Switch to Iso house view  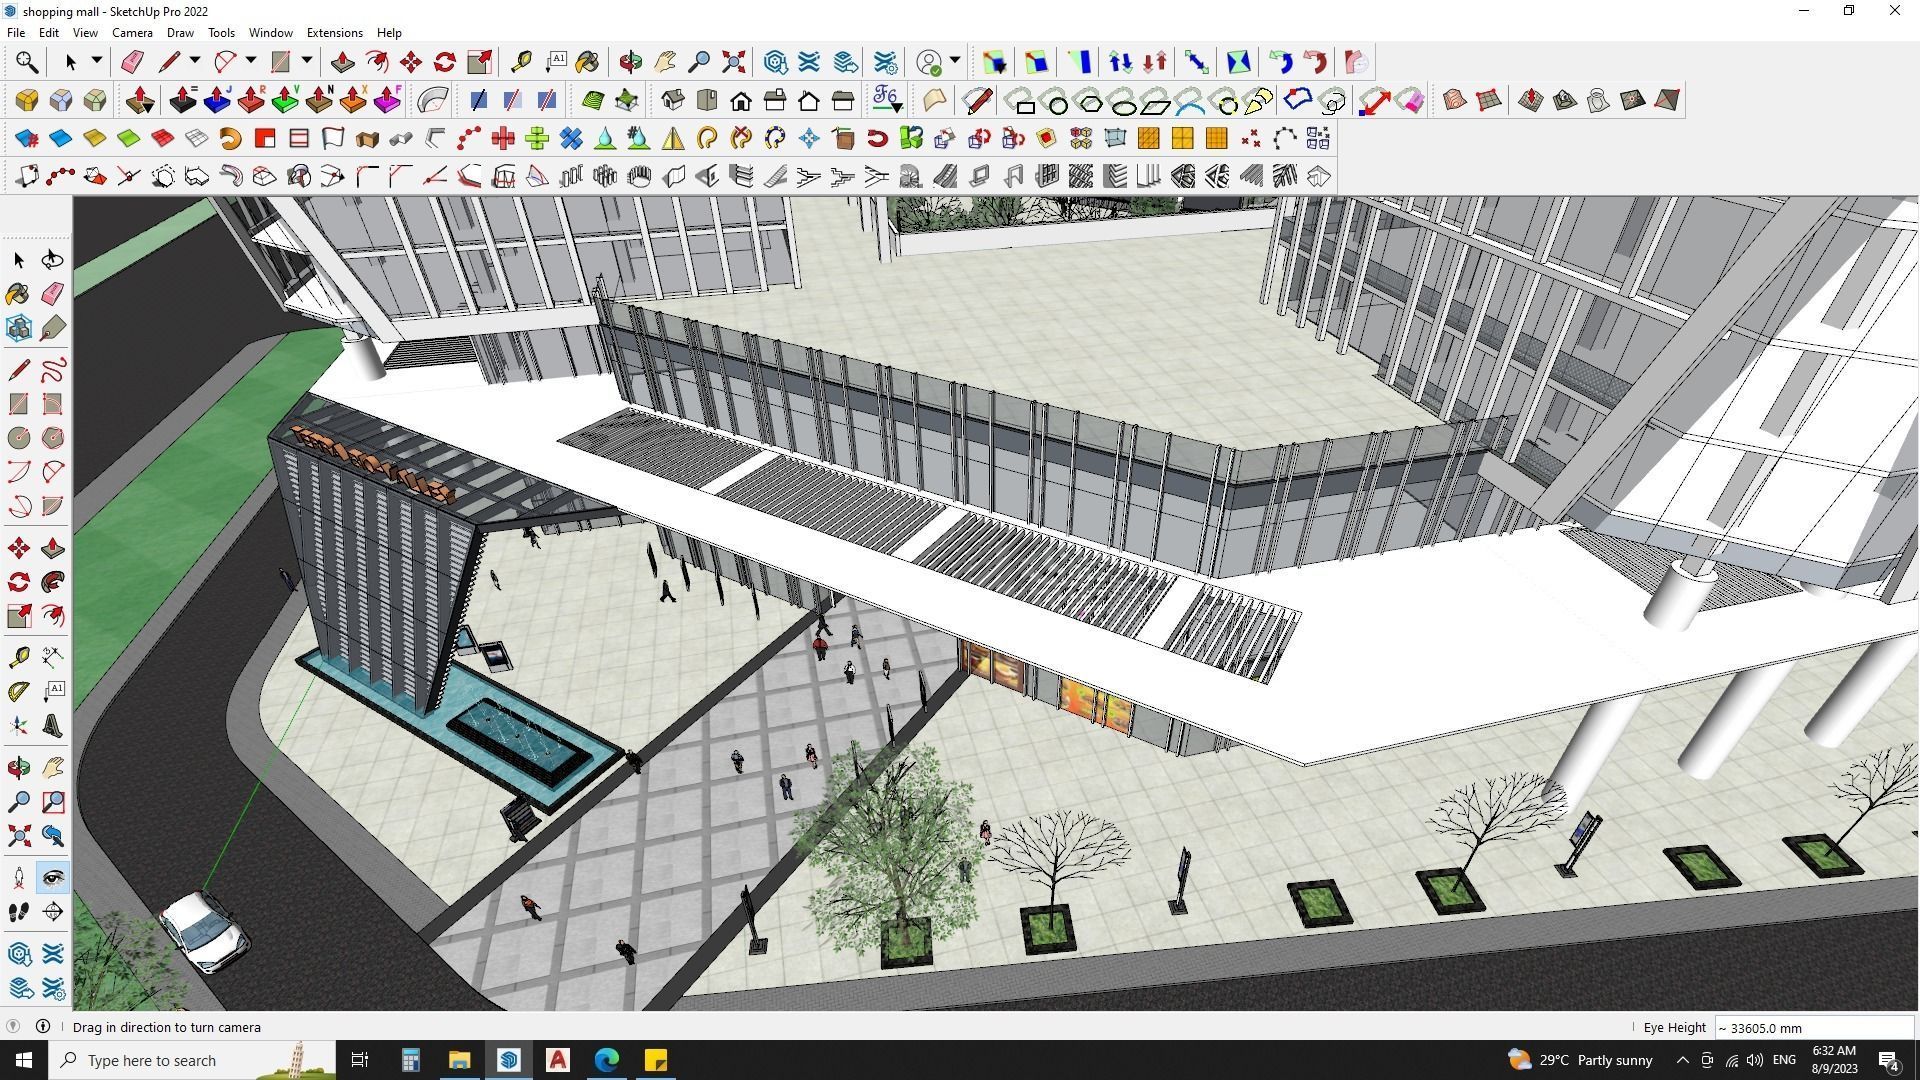(x=673, y=100)
